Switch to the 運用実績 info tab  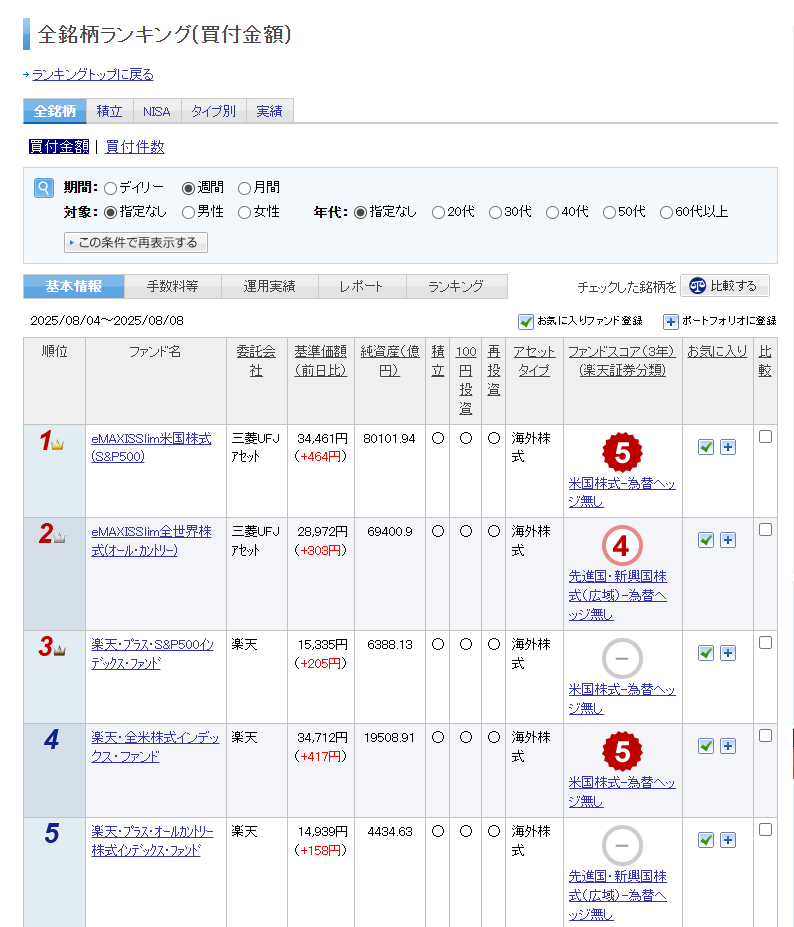click(x=270, y=287)
